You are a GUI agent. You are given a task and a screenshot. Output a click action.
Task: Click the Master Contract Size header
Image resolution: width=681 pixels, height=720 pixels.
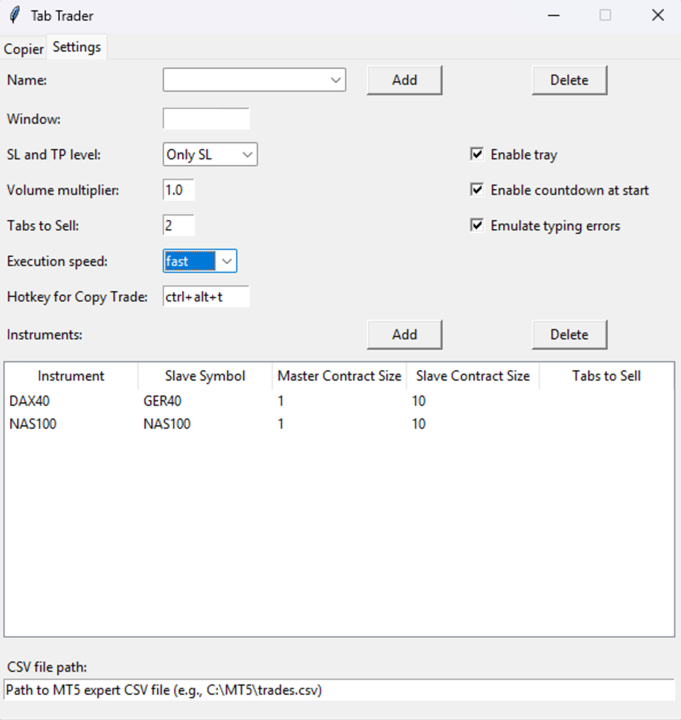tap(339, 376)
